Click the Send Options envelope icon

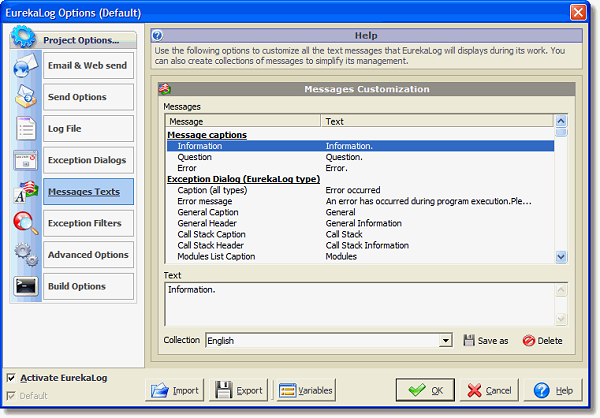pos(26,96)
